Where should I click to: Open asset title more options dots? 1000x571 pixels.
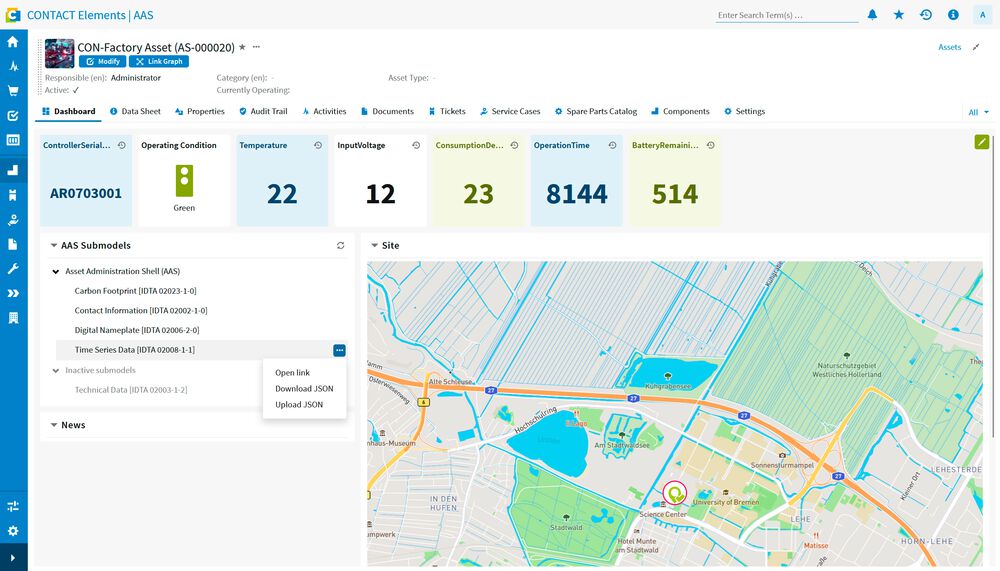pyautogui.click(x=256, y=47)
